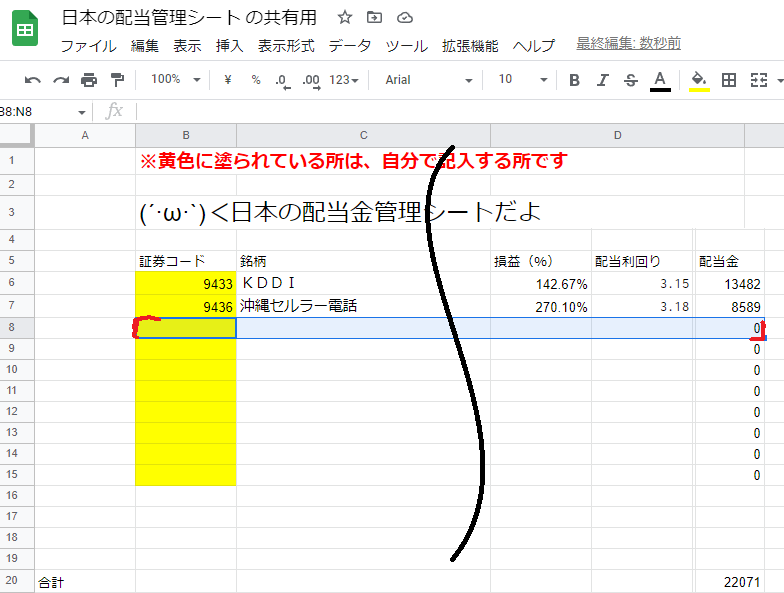
Task: Select the paint format roller
Action: [x=117, y=80]
